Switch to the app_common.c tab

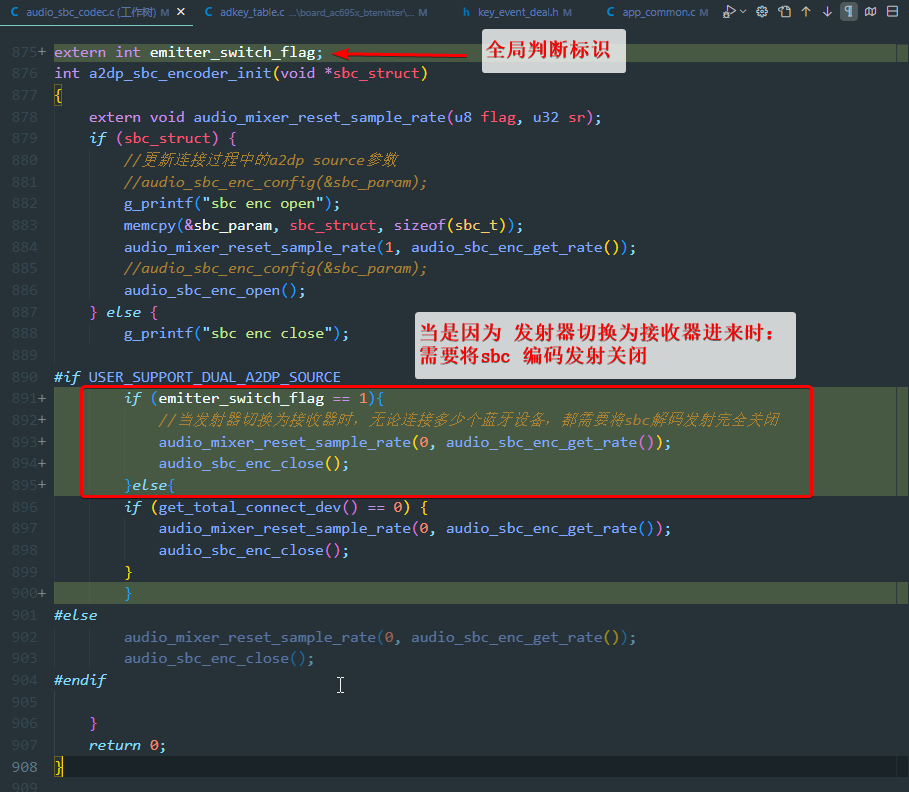657,12
